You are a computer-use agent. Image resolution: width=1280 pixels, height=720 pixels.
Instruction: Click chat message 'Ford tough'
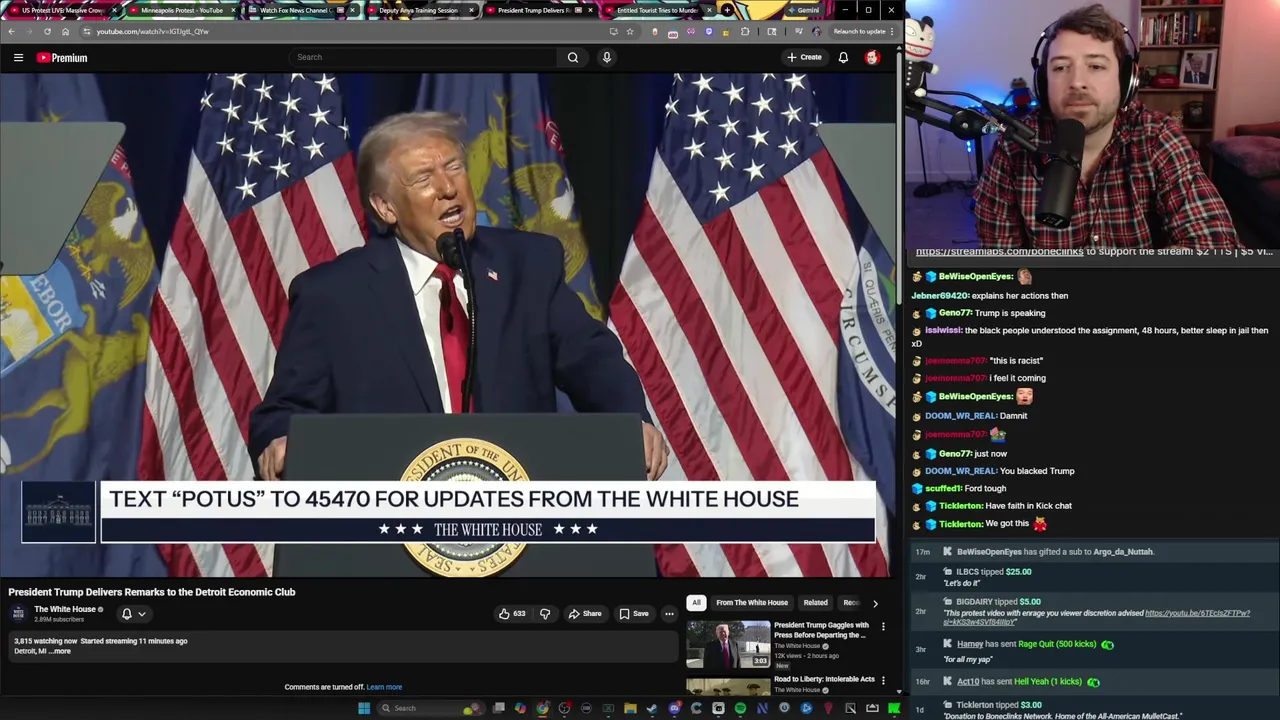pos(985,489)
